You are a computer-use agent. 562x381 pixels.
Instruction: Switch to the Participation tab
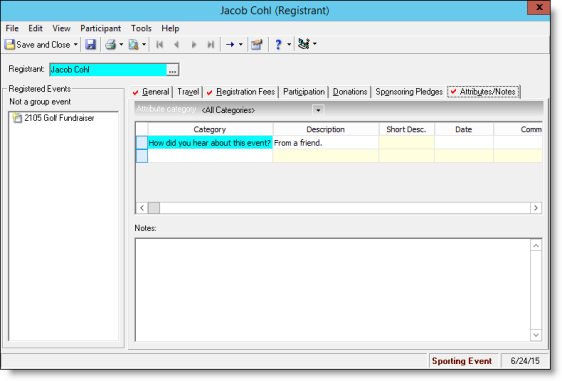304,92
